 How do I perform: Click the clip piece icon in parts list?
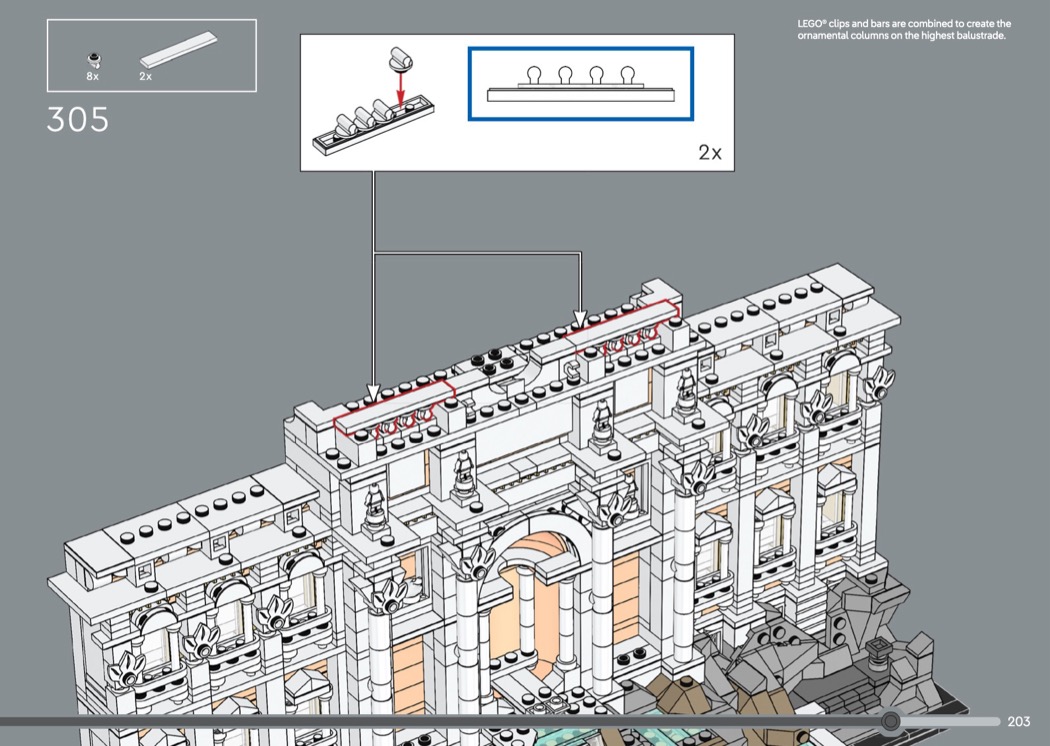[x=92, y=58]
